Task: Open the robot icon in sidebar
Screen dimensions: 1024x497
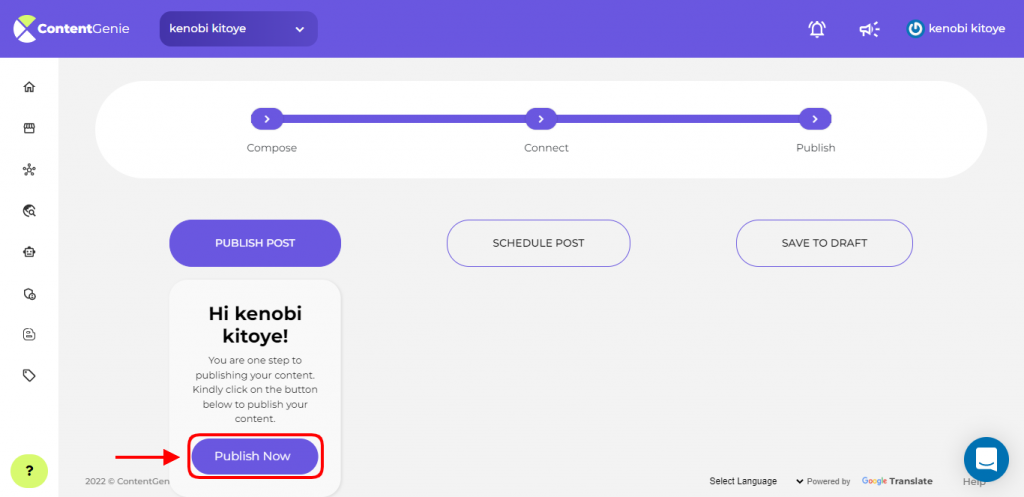Action: pyautogui.click(x=29, y=252)
